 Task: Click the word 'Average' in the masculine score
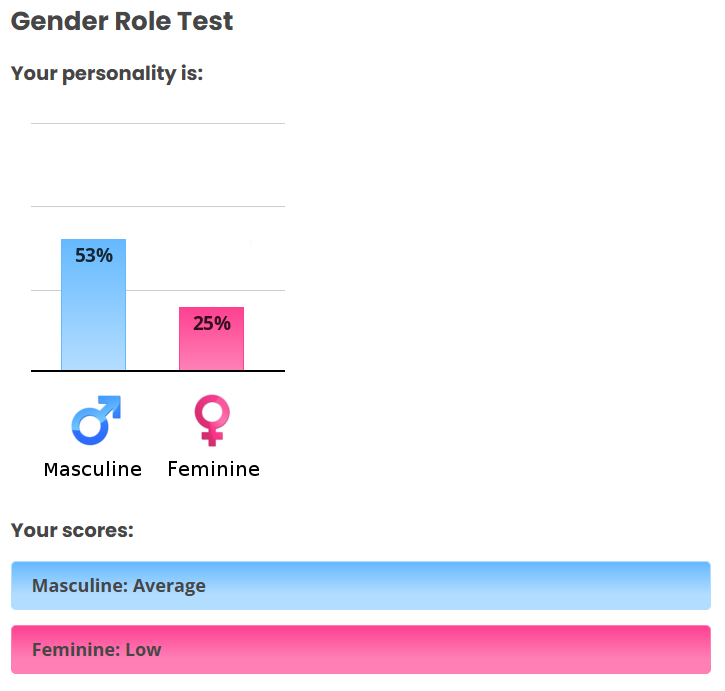pos(169,586)
